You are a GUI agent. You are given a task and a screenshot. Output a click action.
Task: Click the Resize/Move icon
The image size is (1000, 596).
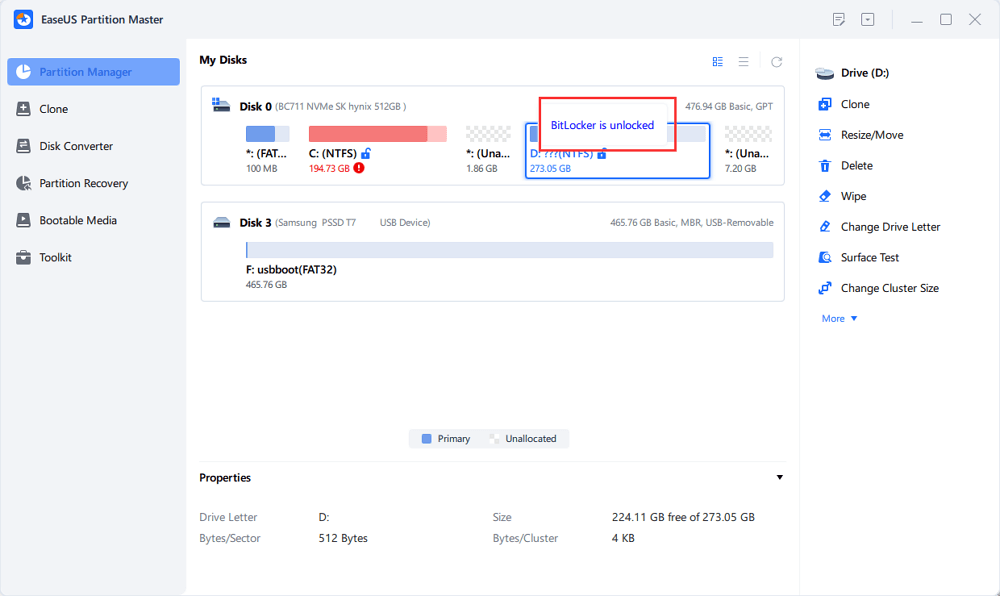[825, 135]
